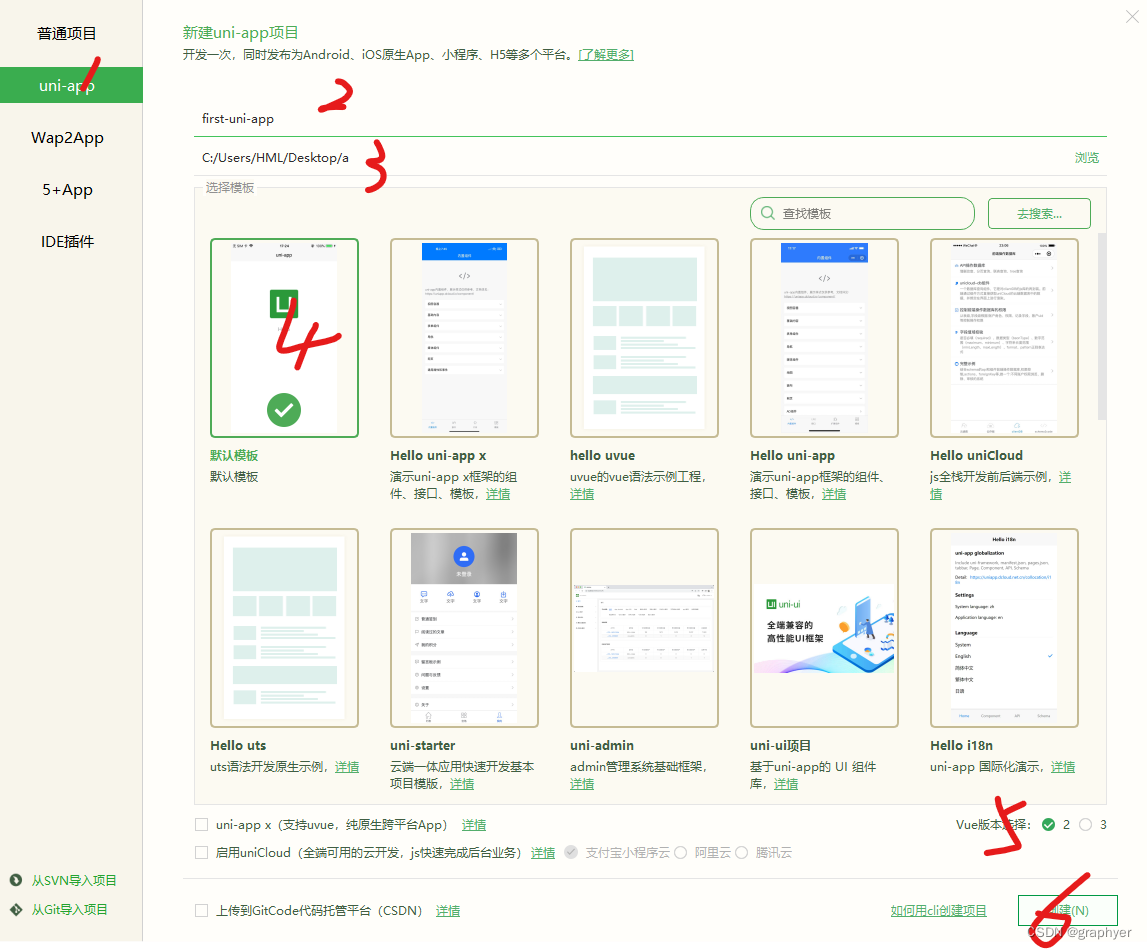The width and height of the screenshot is (1147, 949).
Task: Open 详情 link for Hello uni-app x
Action: click(x=498, y=495)
